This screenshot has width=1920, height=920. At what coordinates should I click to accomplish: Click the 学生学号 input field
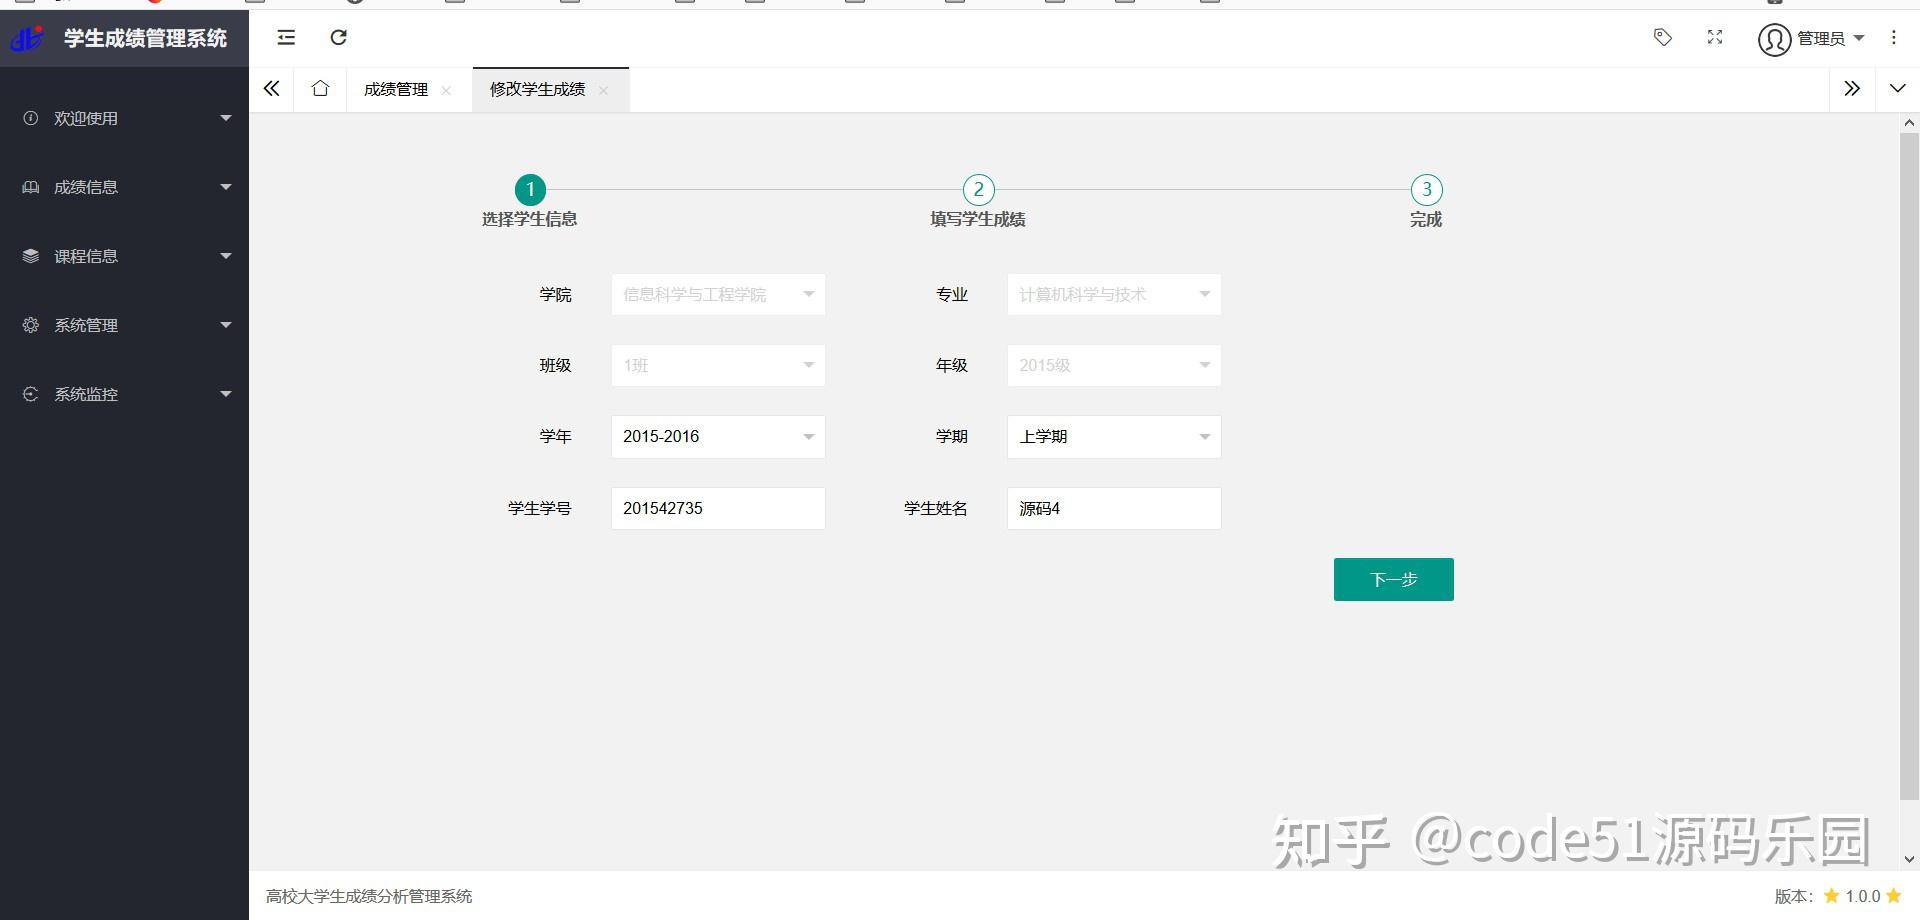point(717,508)
